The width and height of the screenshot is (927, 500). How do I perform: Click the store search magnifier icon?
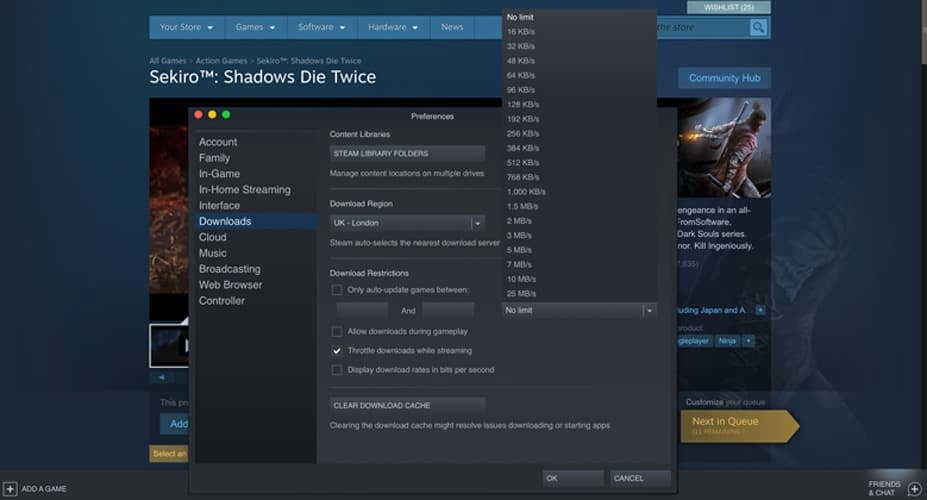coord(758,27)
